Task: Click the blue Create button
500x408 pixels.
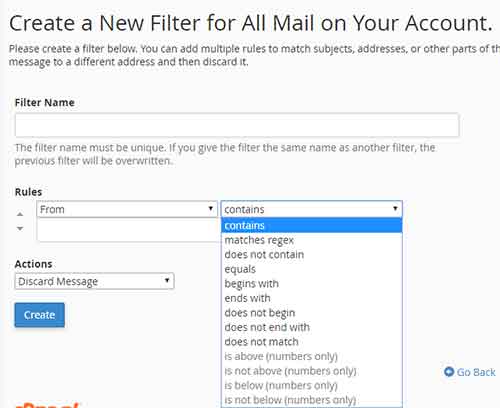Action: (x=39, y=315)
